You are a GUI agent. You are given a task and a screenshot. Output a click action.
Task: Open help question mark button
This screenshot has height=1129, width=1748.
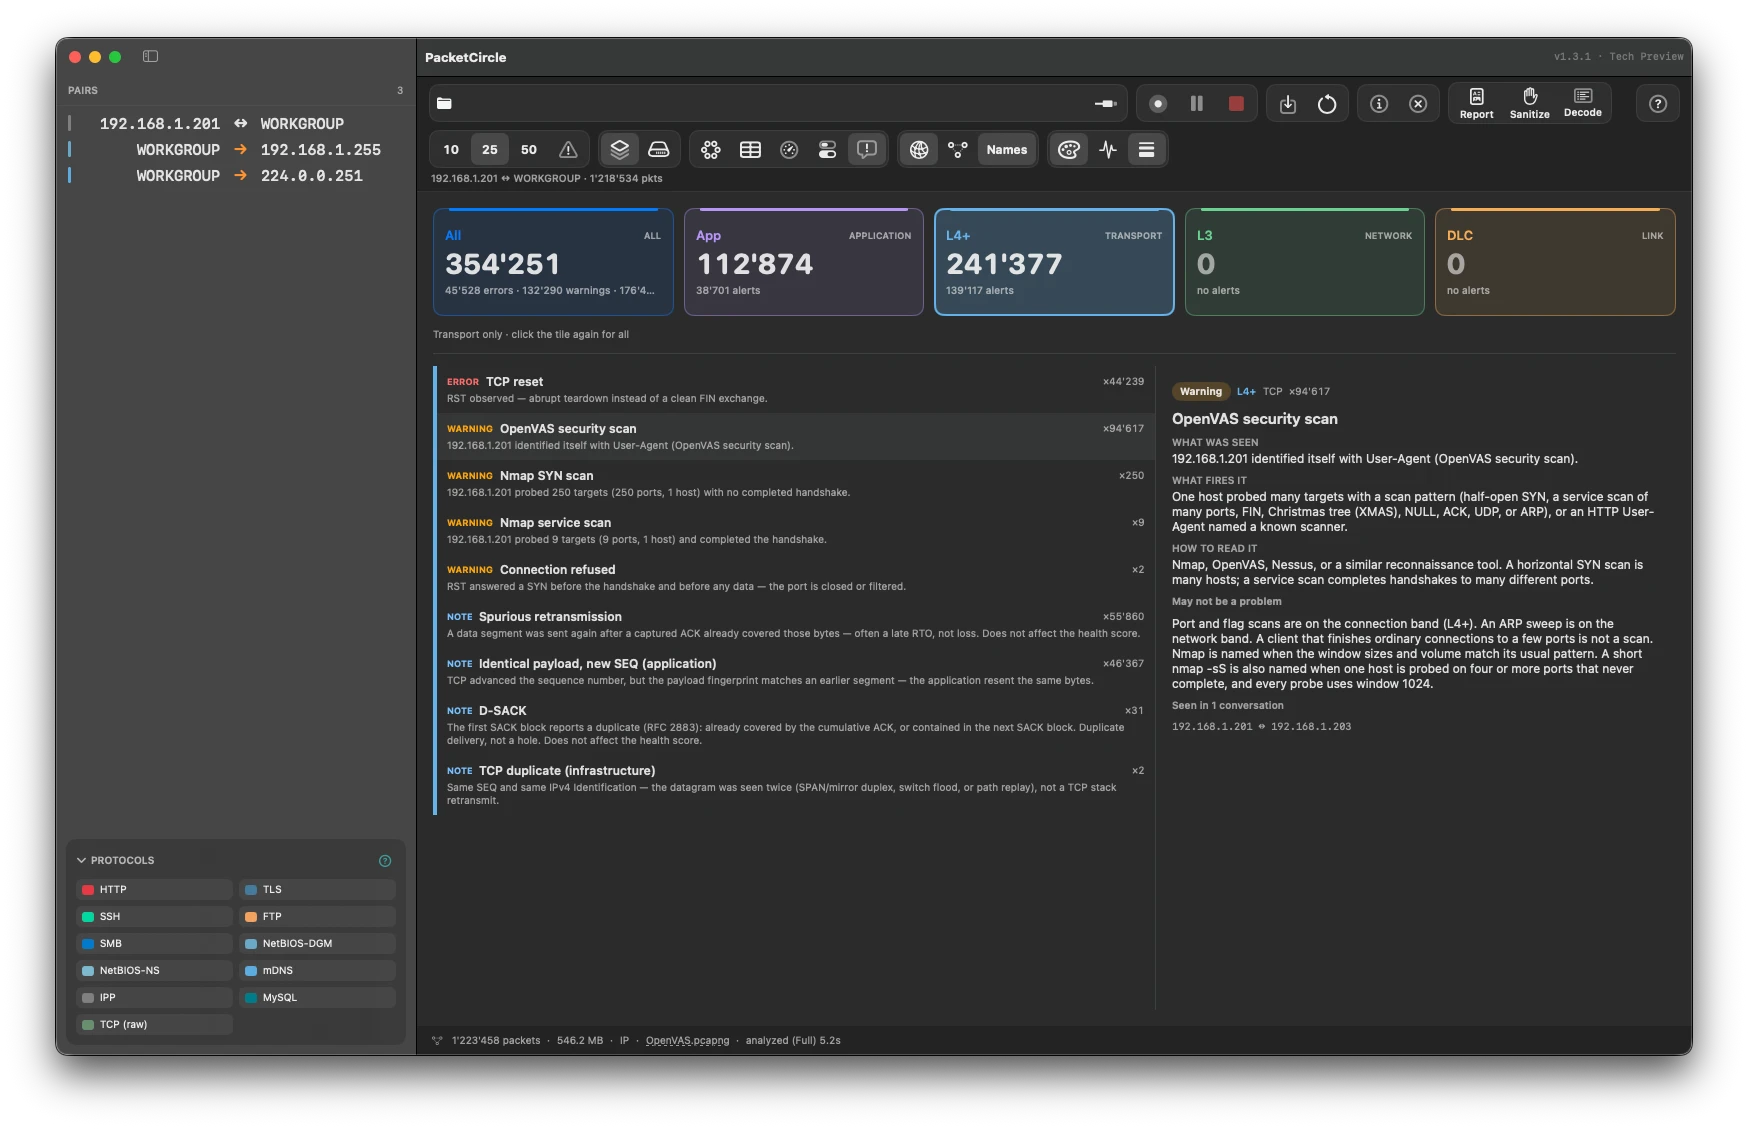[1658, 104]
